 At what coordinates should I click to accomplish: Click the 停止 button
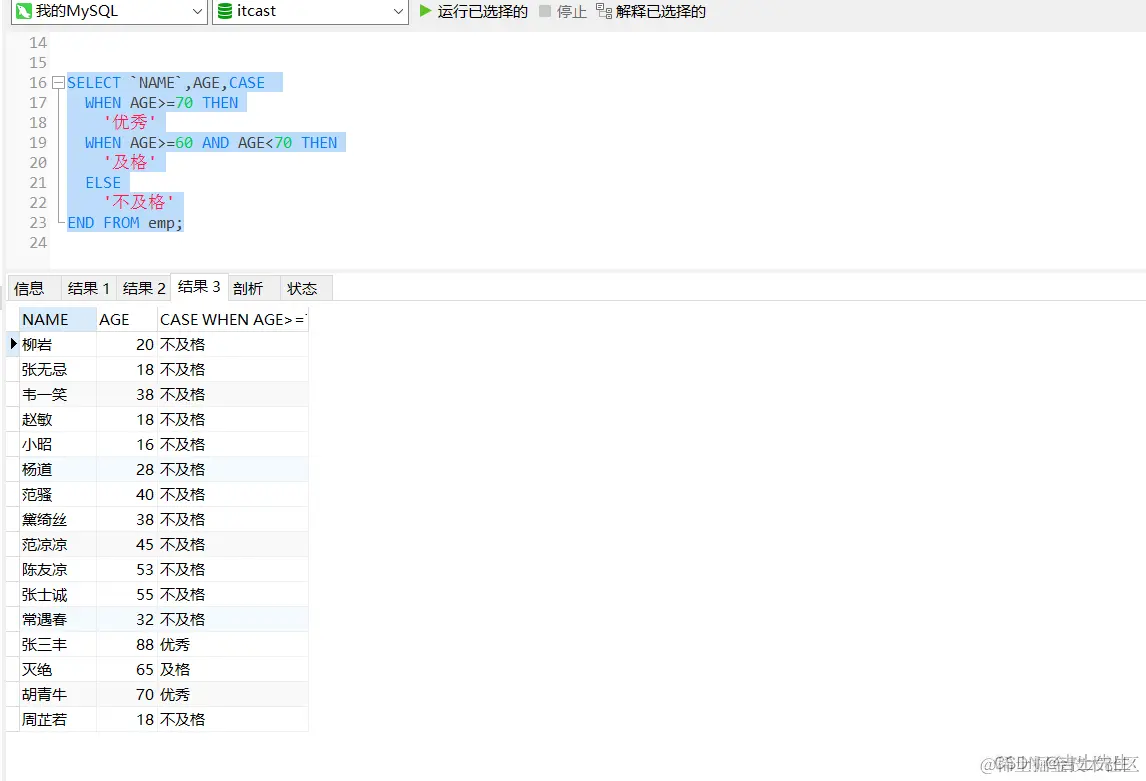tap(563, 11)
